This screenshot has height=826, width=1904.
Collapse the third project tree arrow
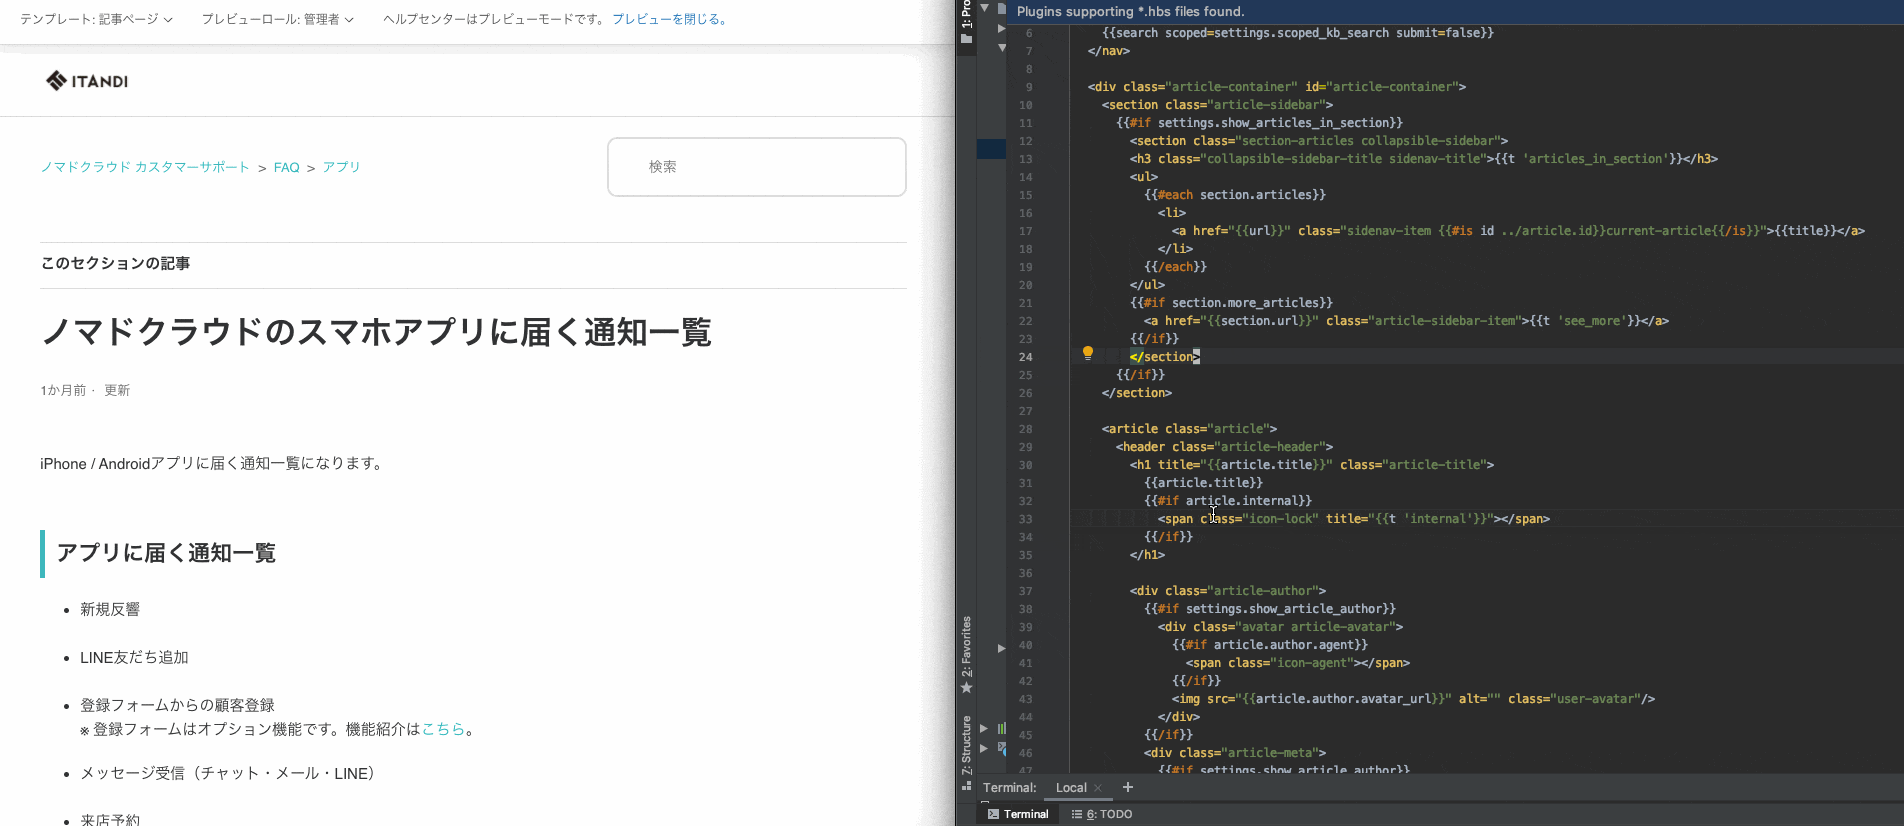[x=1001, y=47]
